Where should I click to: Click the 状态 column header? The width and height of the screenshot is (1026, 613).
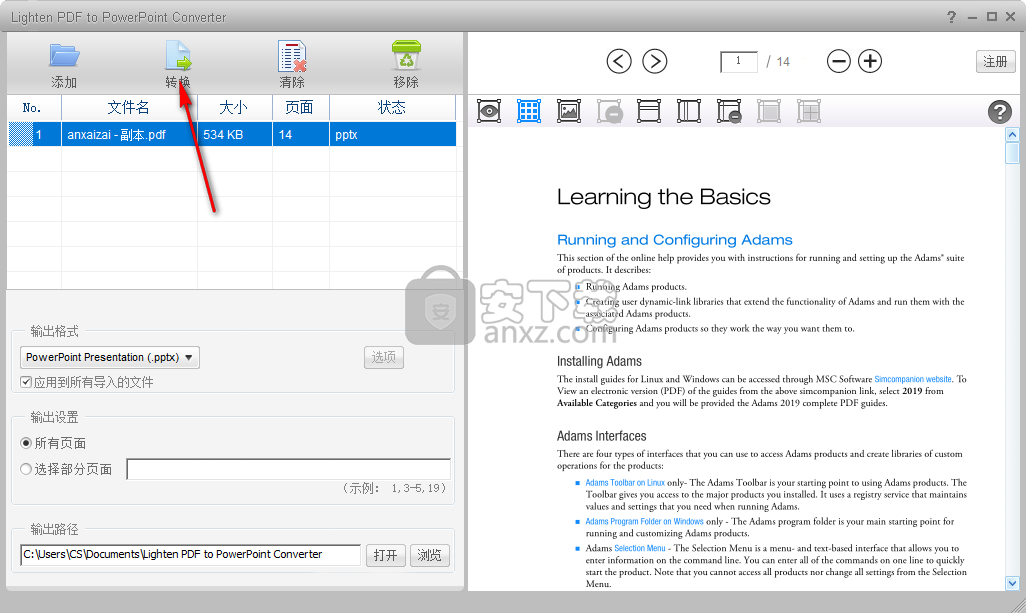coord(393,108)
